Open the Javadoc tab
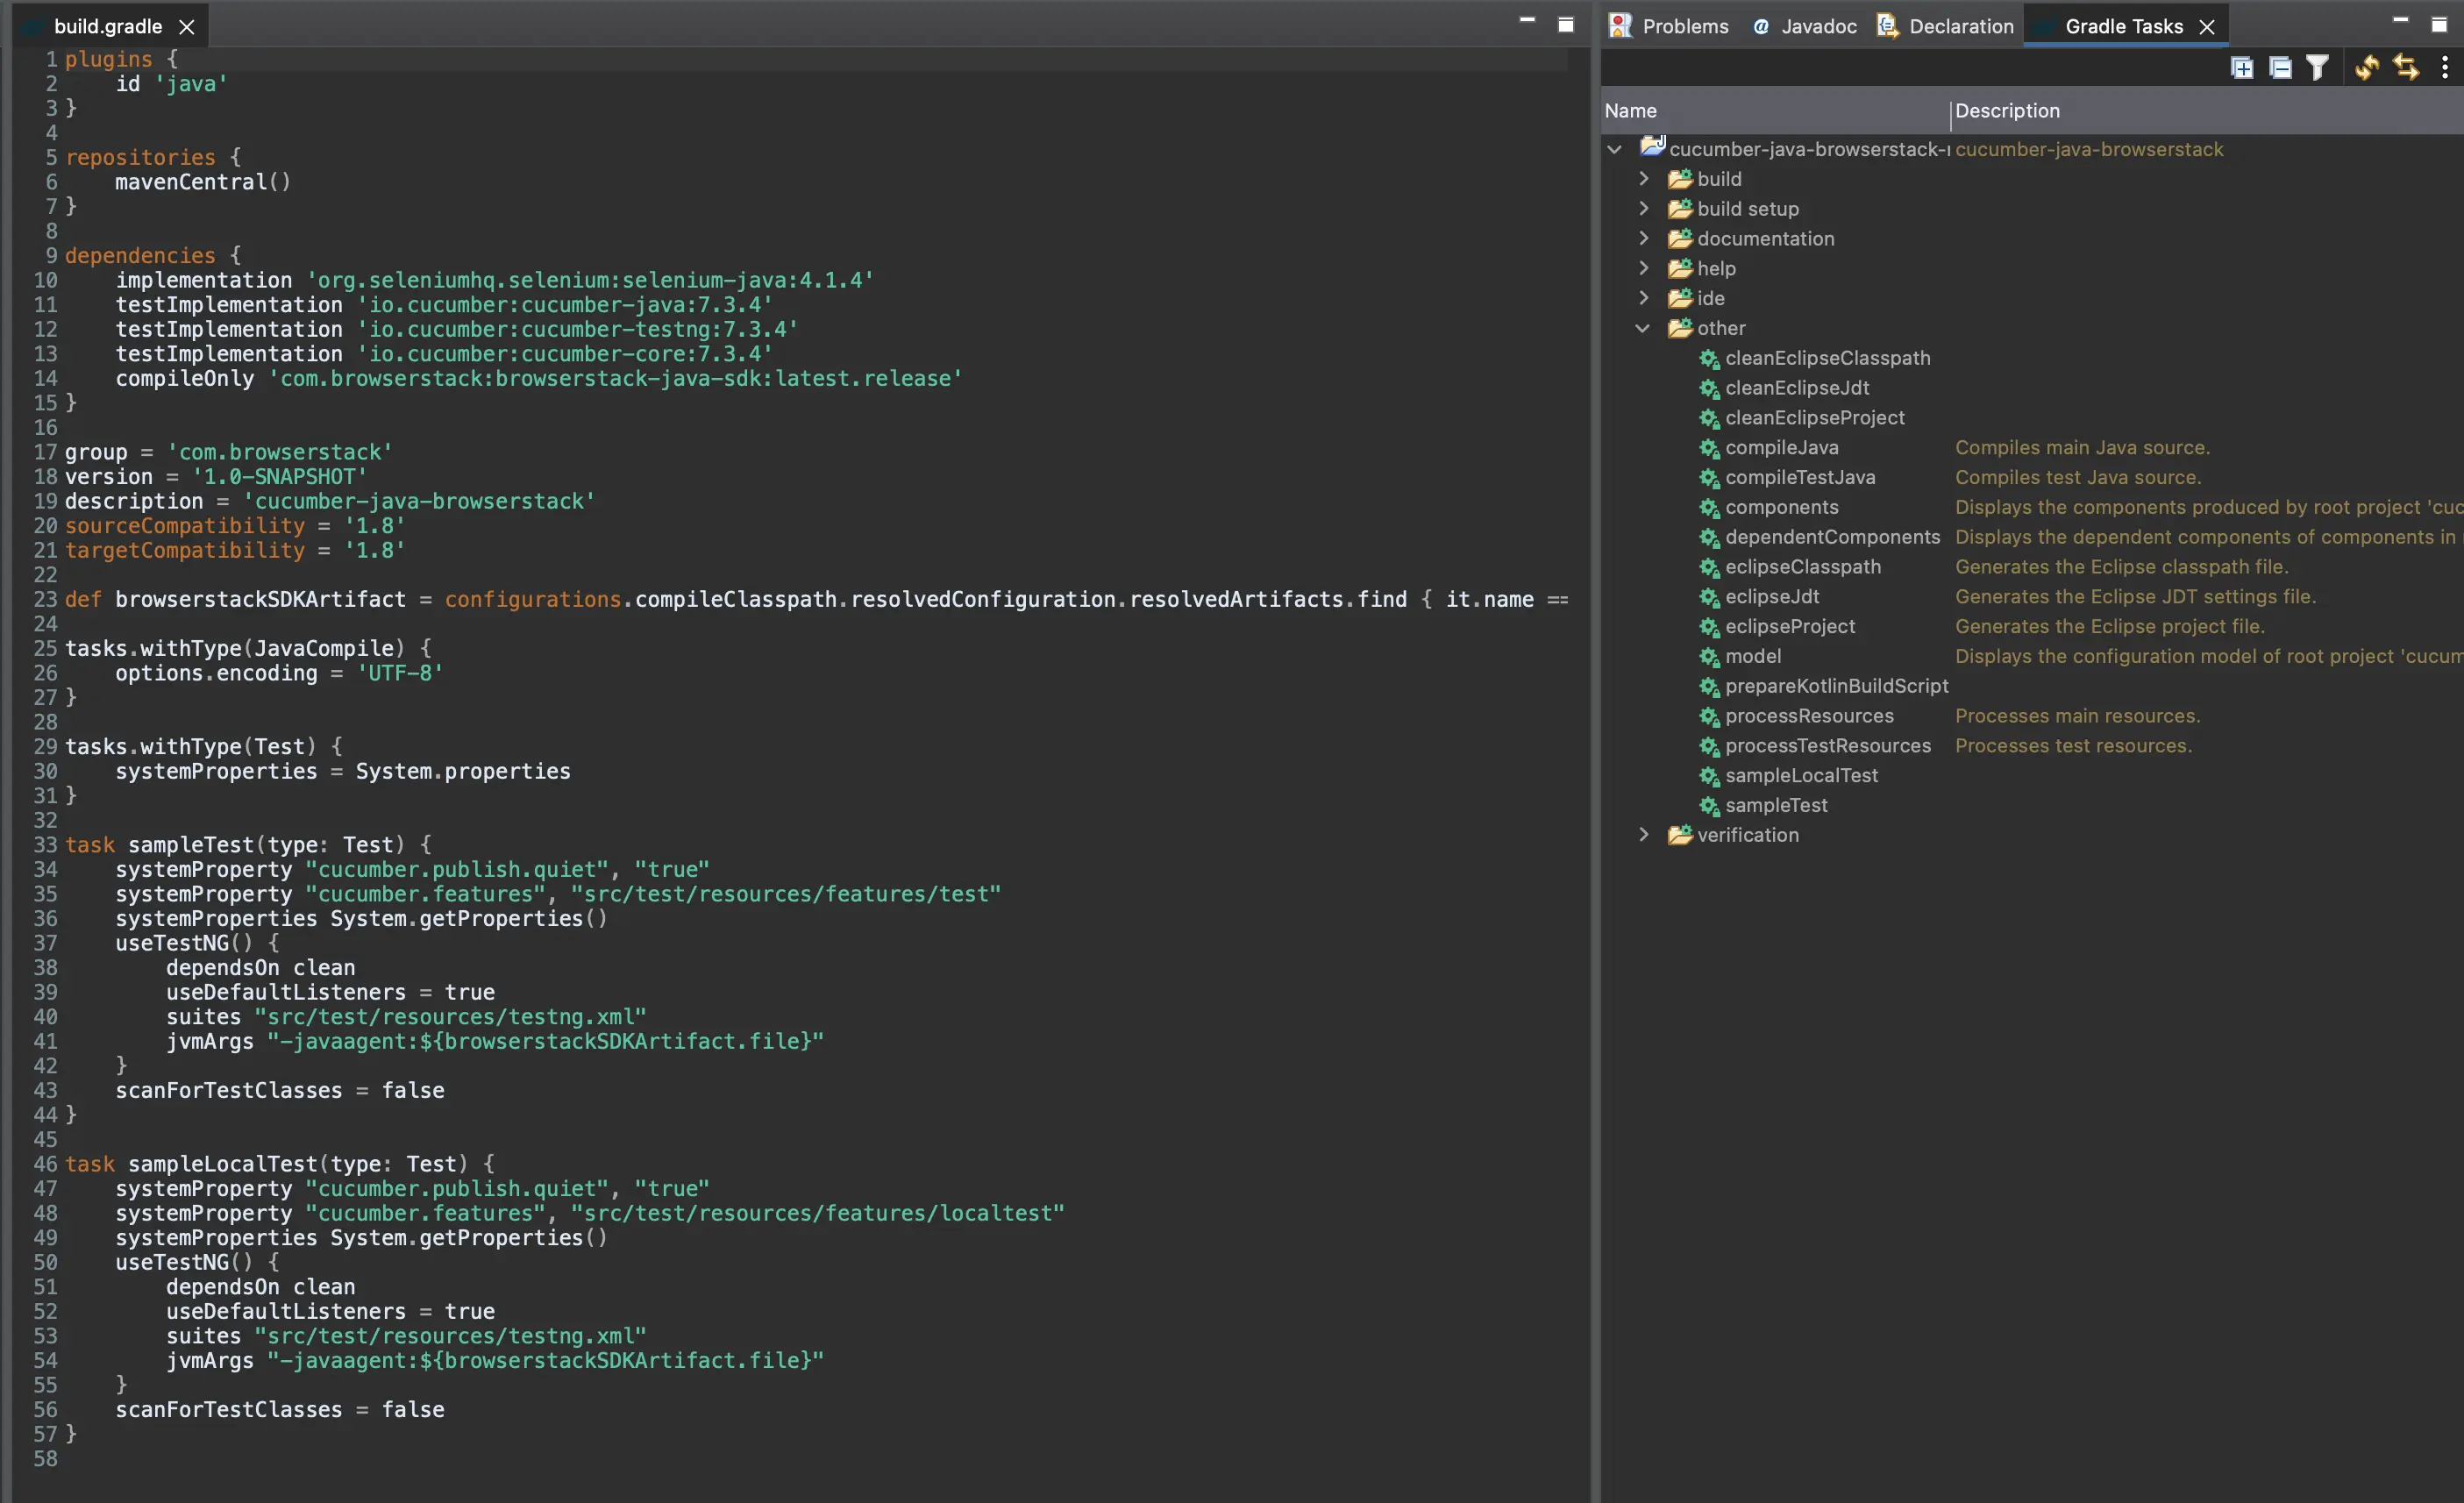The image size is (2464, 1503). 1806,26
